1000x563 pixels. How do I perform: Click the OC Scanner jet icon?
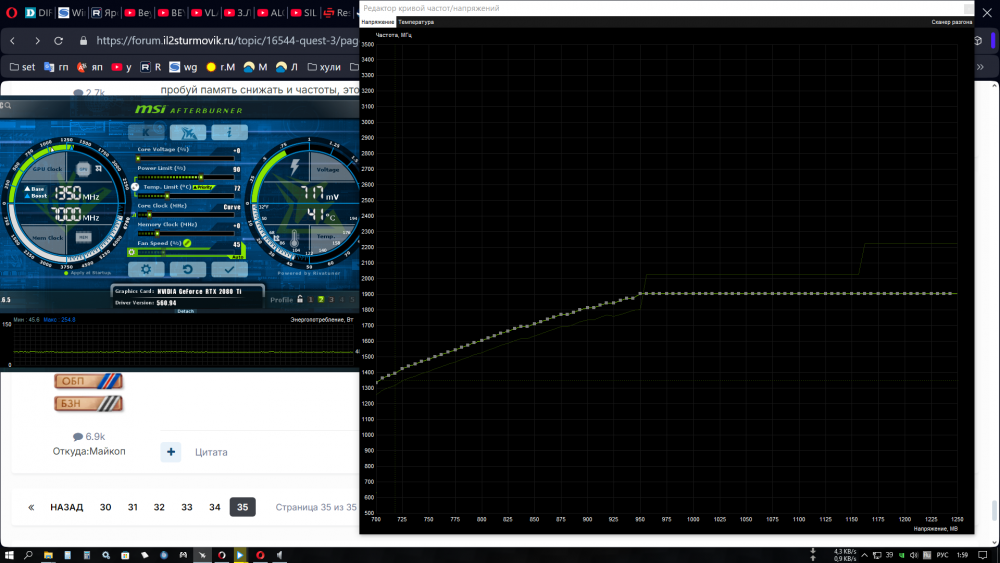(187, 132)
